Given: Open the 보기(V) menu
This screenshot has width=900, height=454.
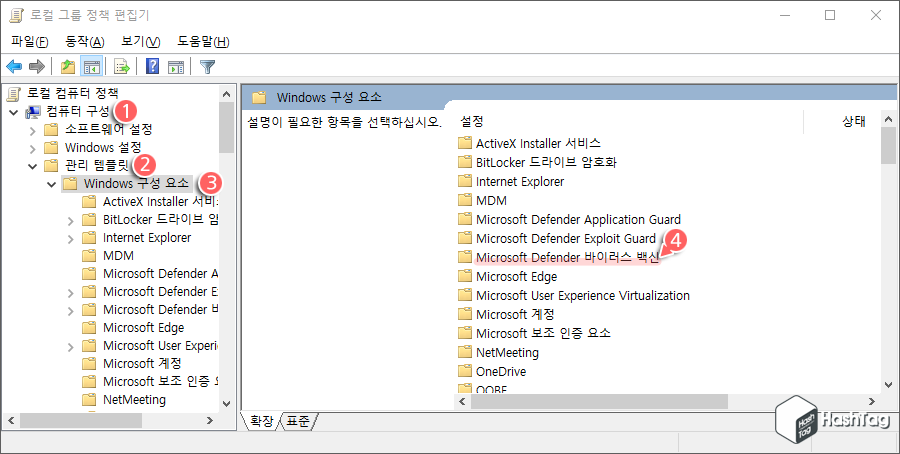Looking at the screenshot, I should (x=141, y=41).
